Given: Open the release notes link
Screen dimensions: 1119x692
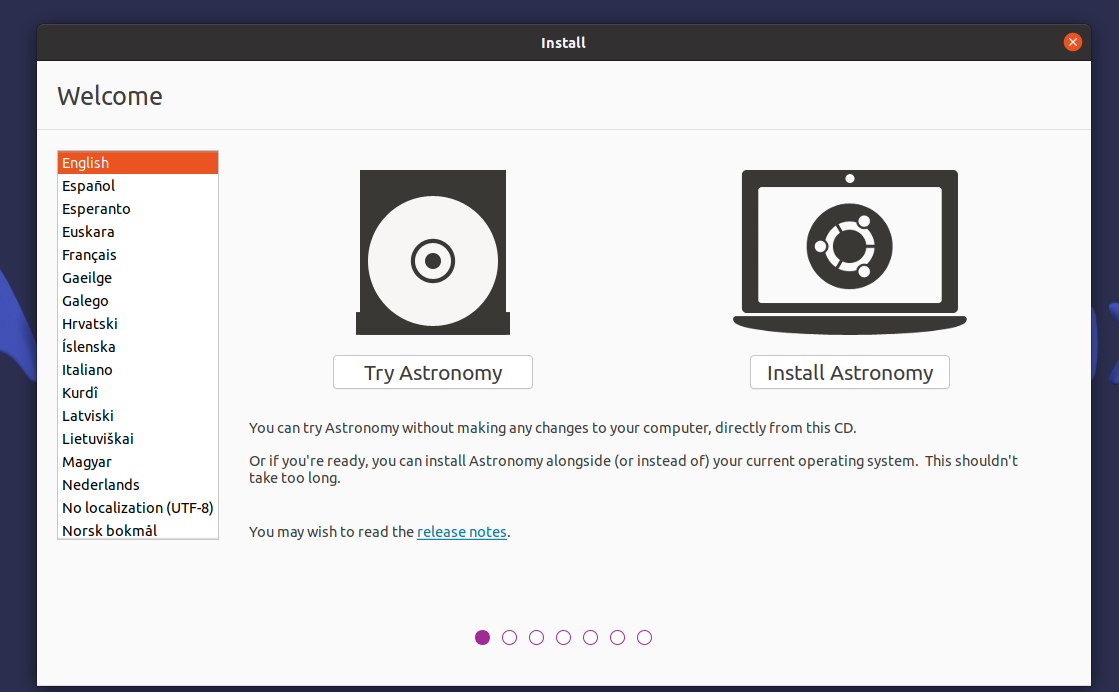Looking at the screenshot, I should [x=462, y=531].
